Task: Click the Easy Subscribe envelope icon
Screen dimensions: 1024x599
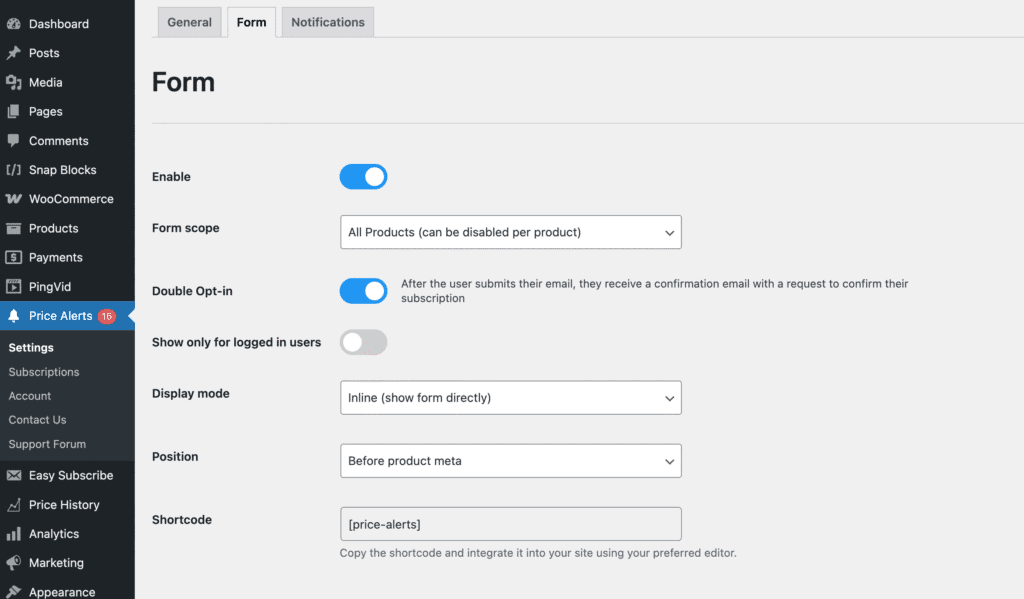Action: 14,476
